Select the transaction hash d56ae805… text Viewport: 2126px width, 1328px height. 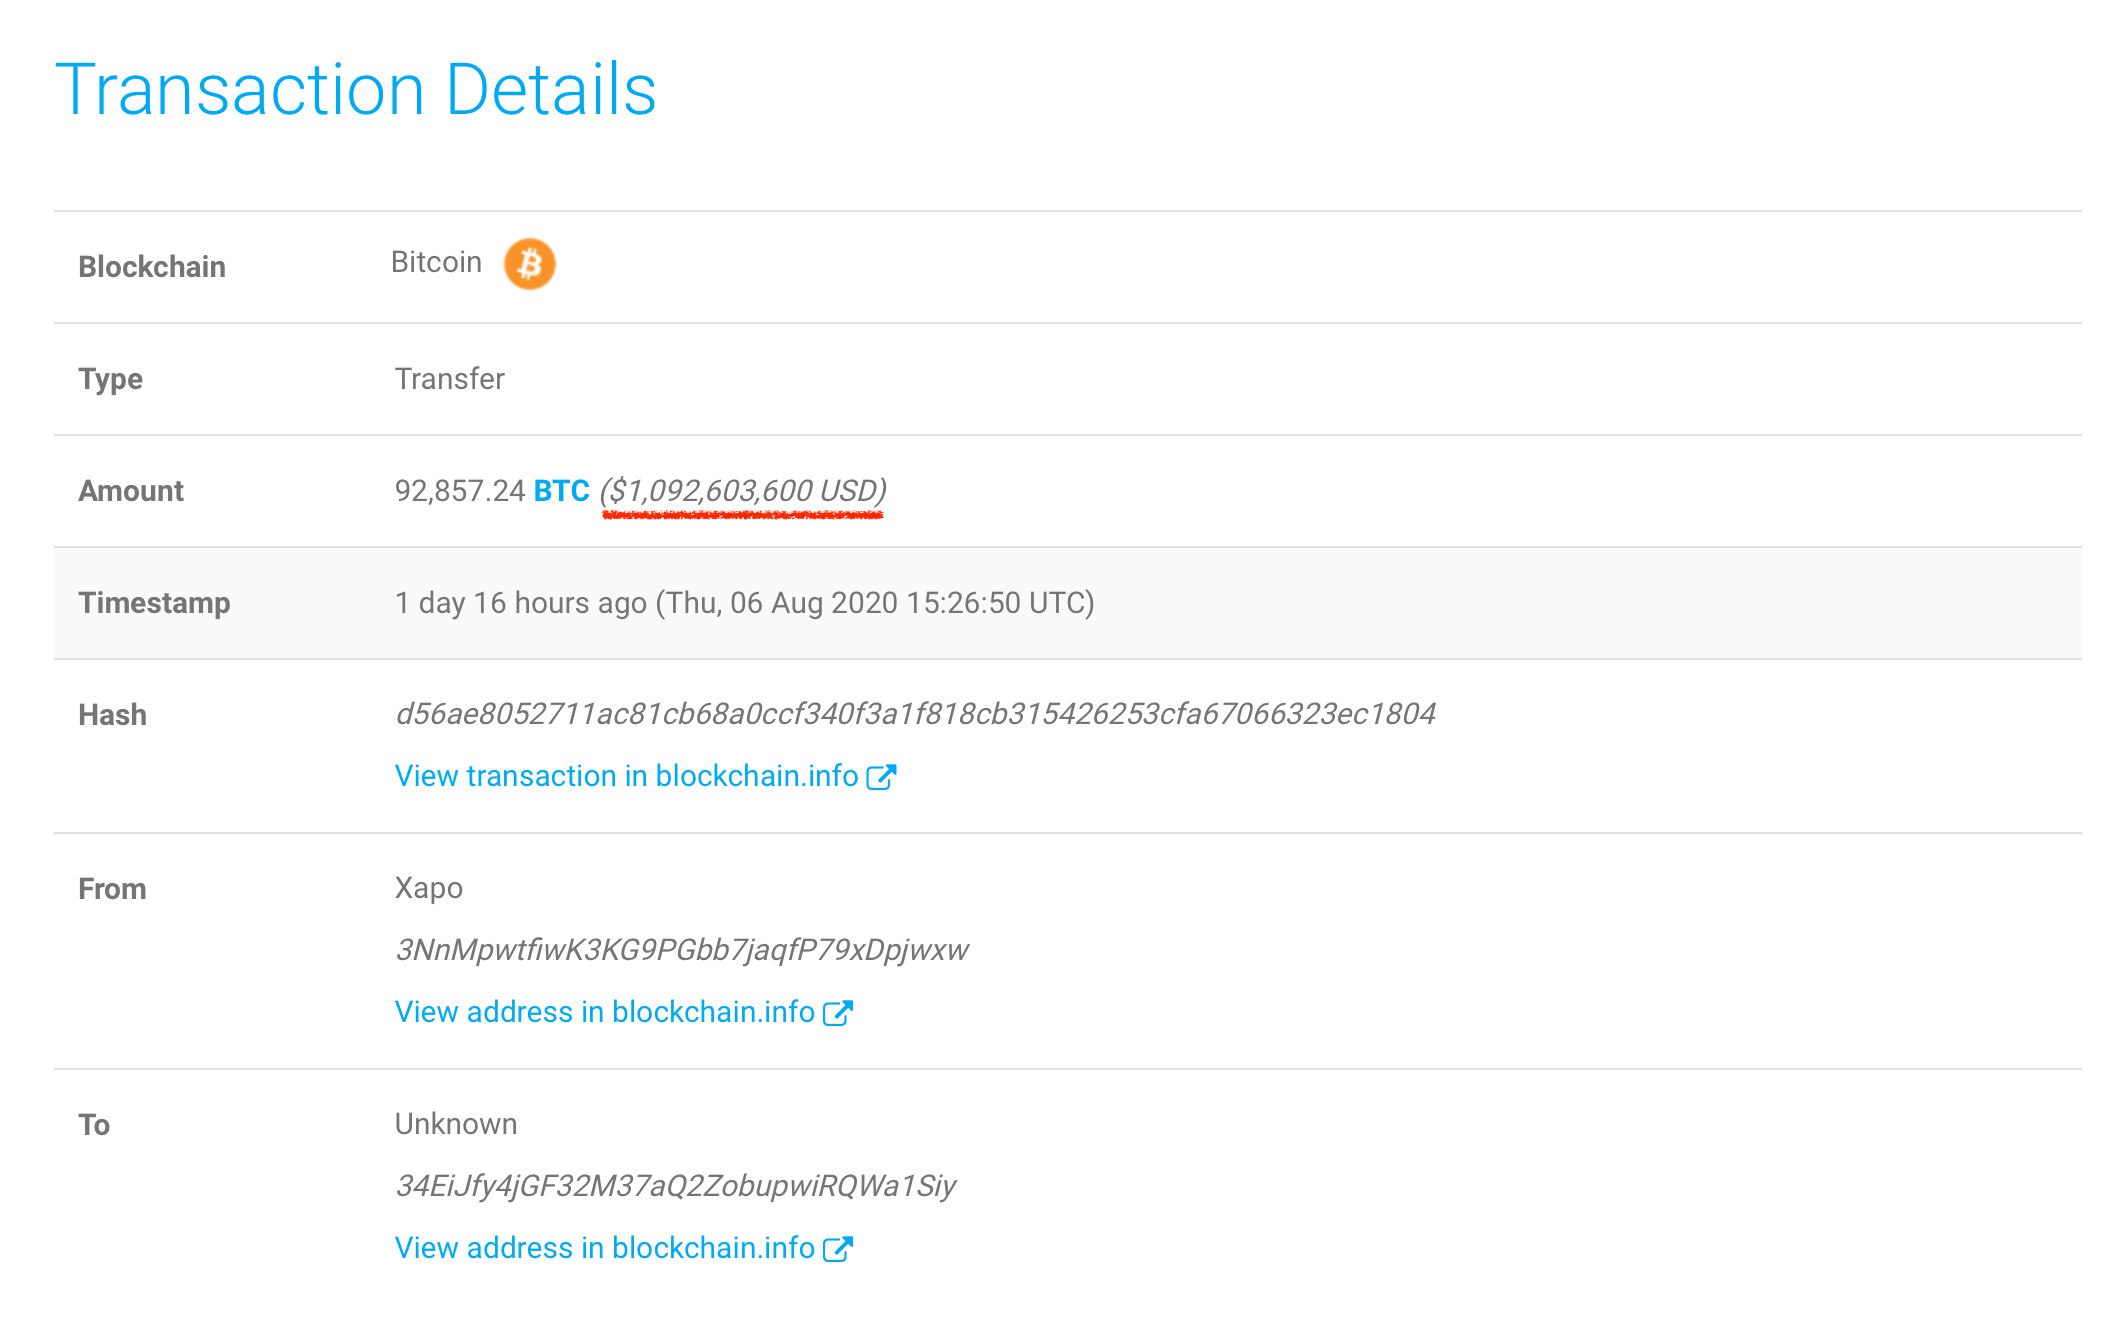click(x=915, y=714)
